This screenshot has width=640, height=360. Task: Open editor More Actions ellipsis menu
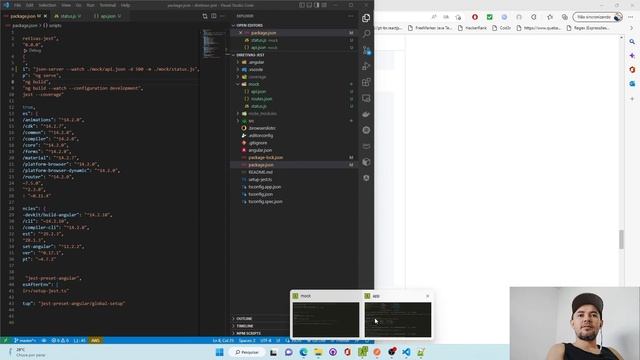[x=222, y=16]
